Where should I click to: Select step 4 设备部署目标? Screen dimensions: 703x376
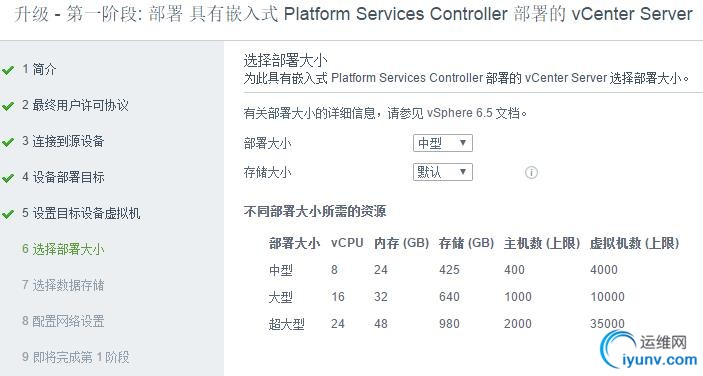tap(63, 177)
